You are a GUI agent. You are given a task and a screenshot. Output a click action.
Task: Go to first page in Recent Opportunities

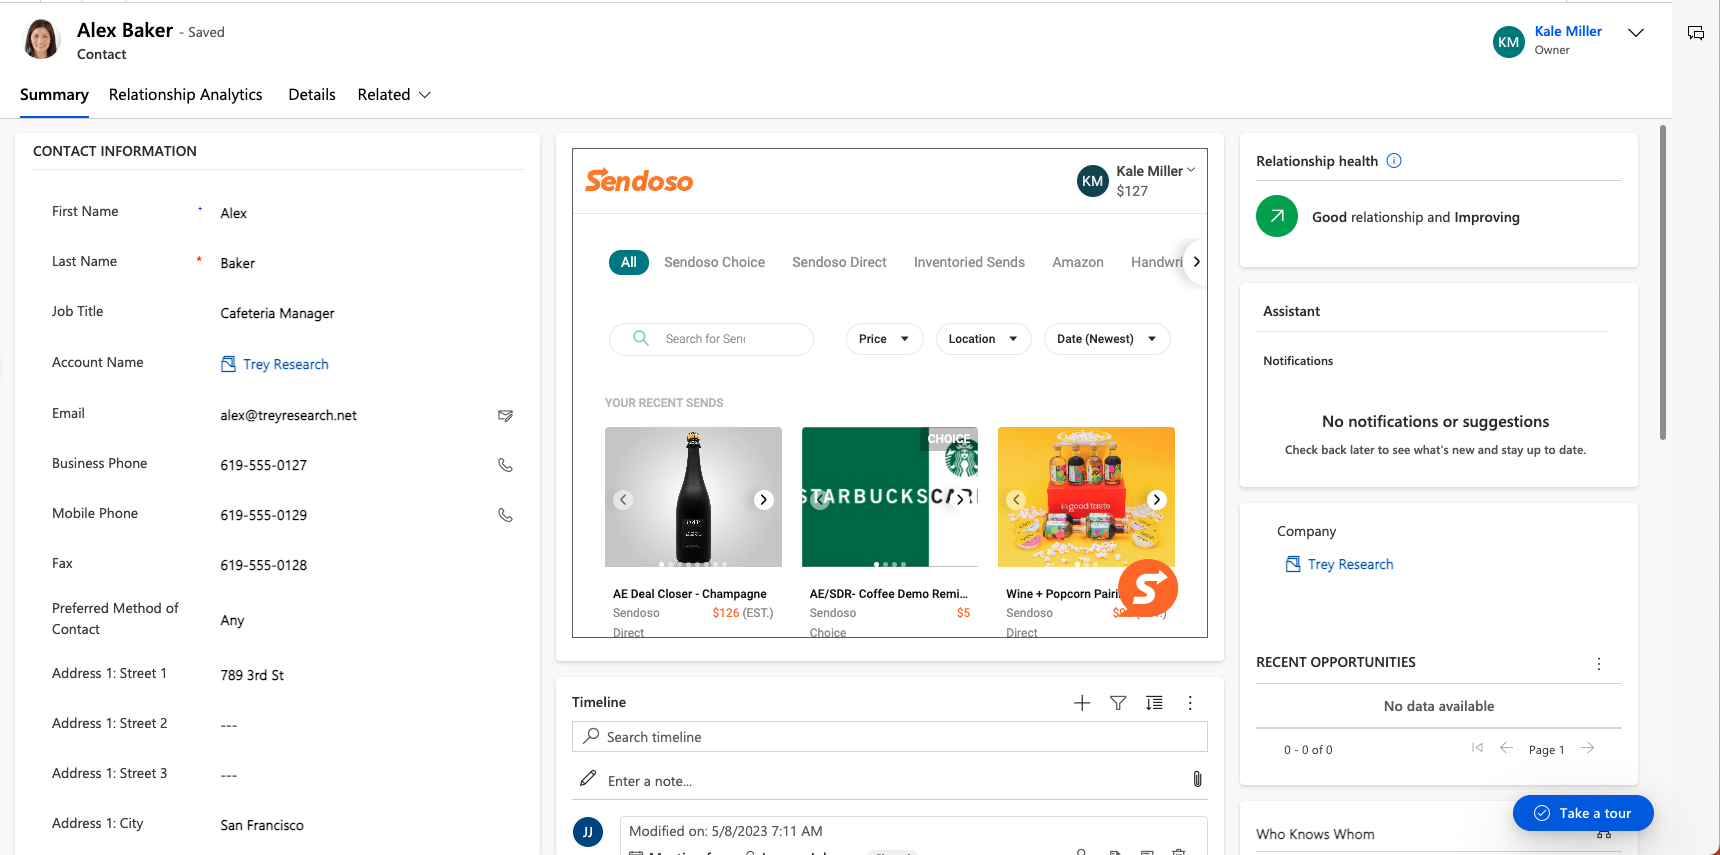pos(1477,748)
